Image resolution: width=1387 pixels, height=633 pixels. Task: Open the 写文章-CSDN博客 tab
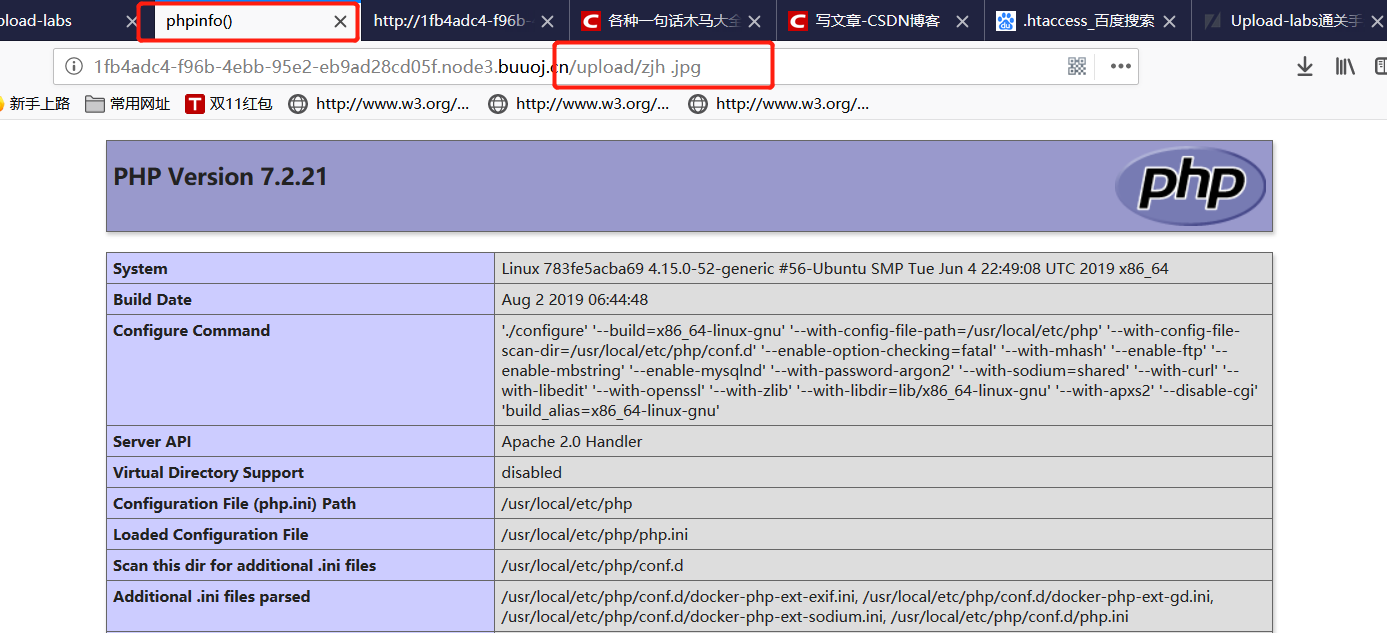click(x=877, y=21)
